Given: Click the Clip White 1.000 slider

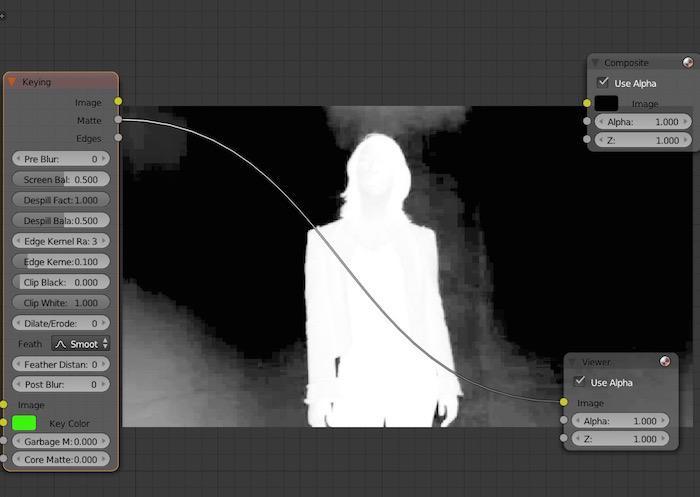Looking at the screenshot, I should point(61,303).
